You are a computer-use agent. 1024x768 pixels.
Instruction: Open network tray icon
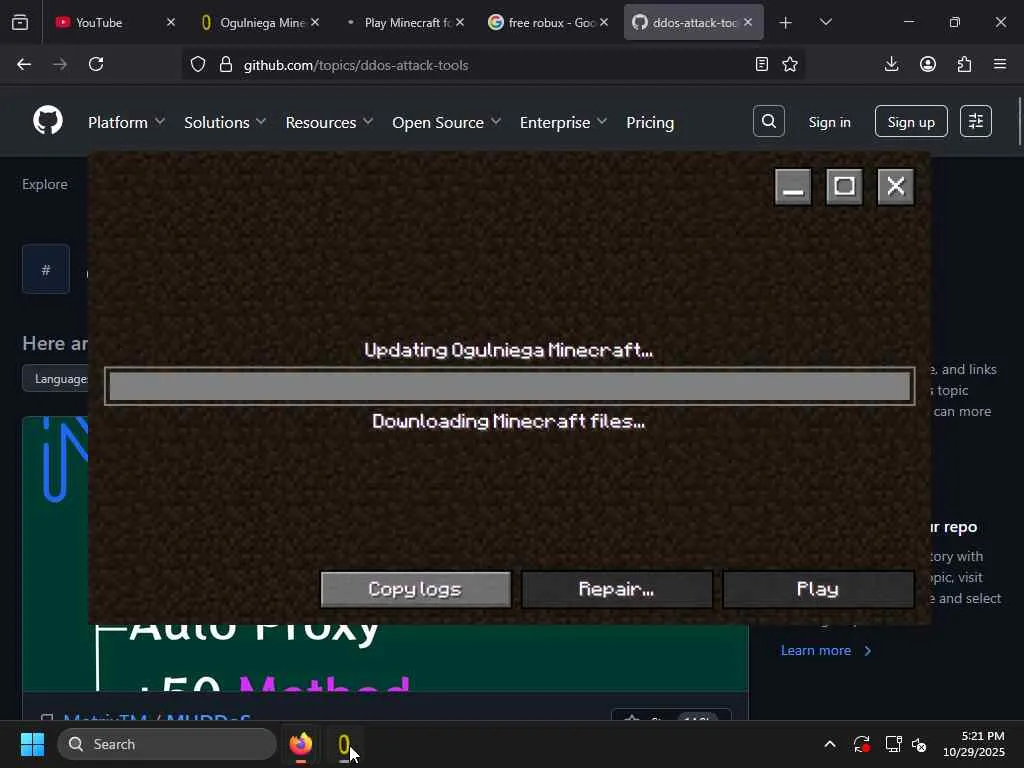pos(893,744)
